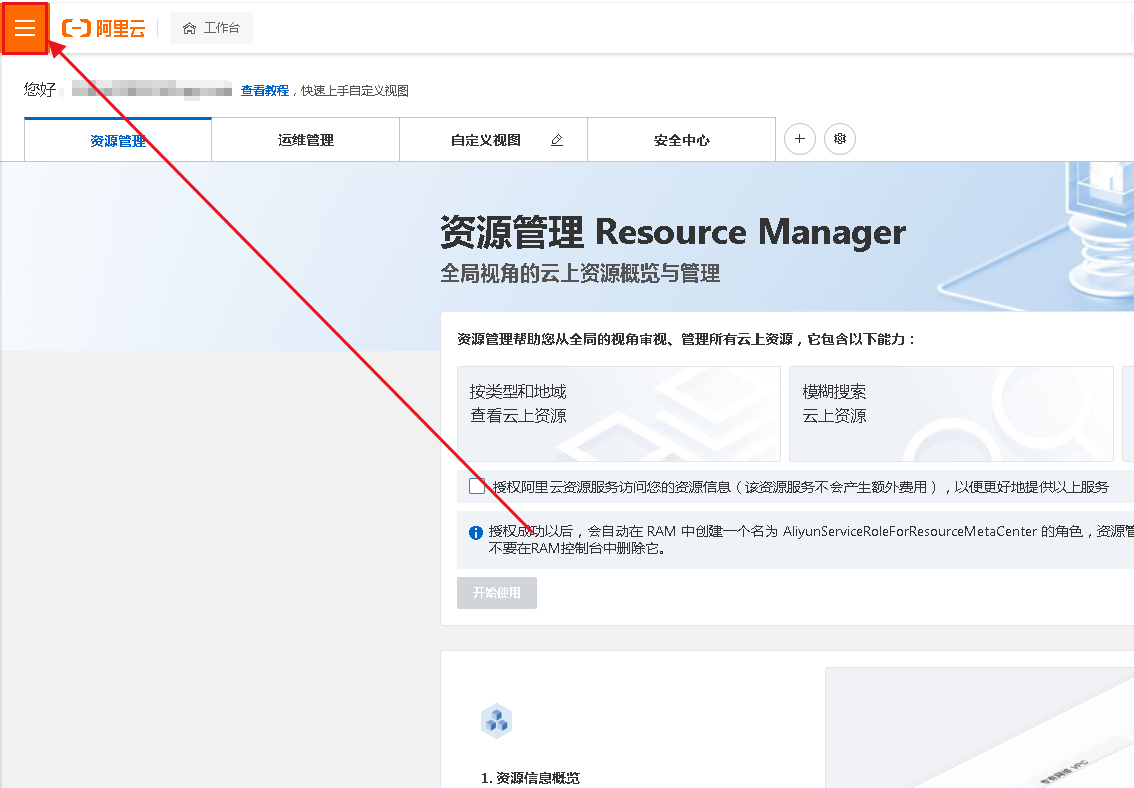Click the 全局视角的云上资源概览与管理 subtitle

[x=580, y=273]
